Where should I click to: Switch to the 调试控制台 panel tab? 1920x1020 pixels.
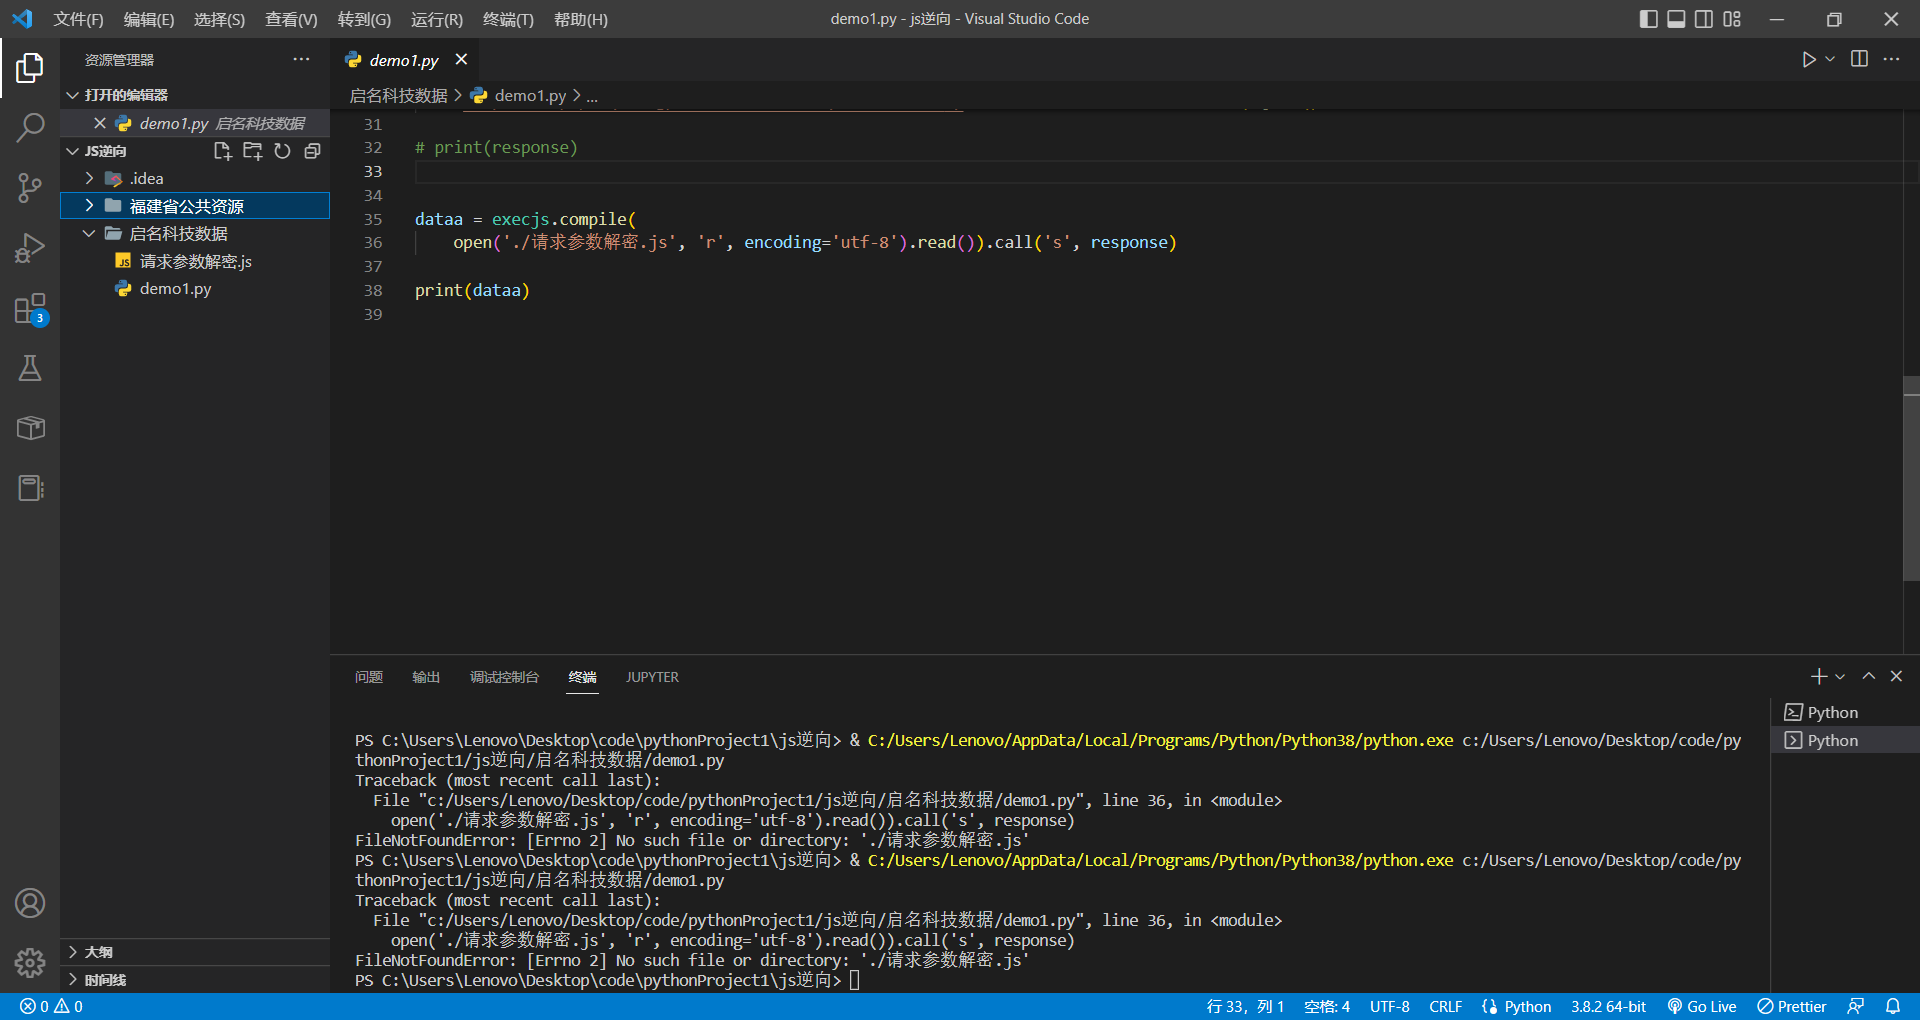point(504,677)
